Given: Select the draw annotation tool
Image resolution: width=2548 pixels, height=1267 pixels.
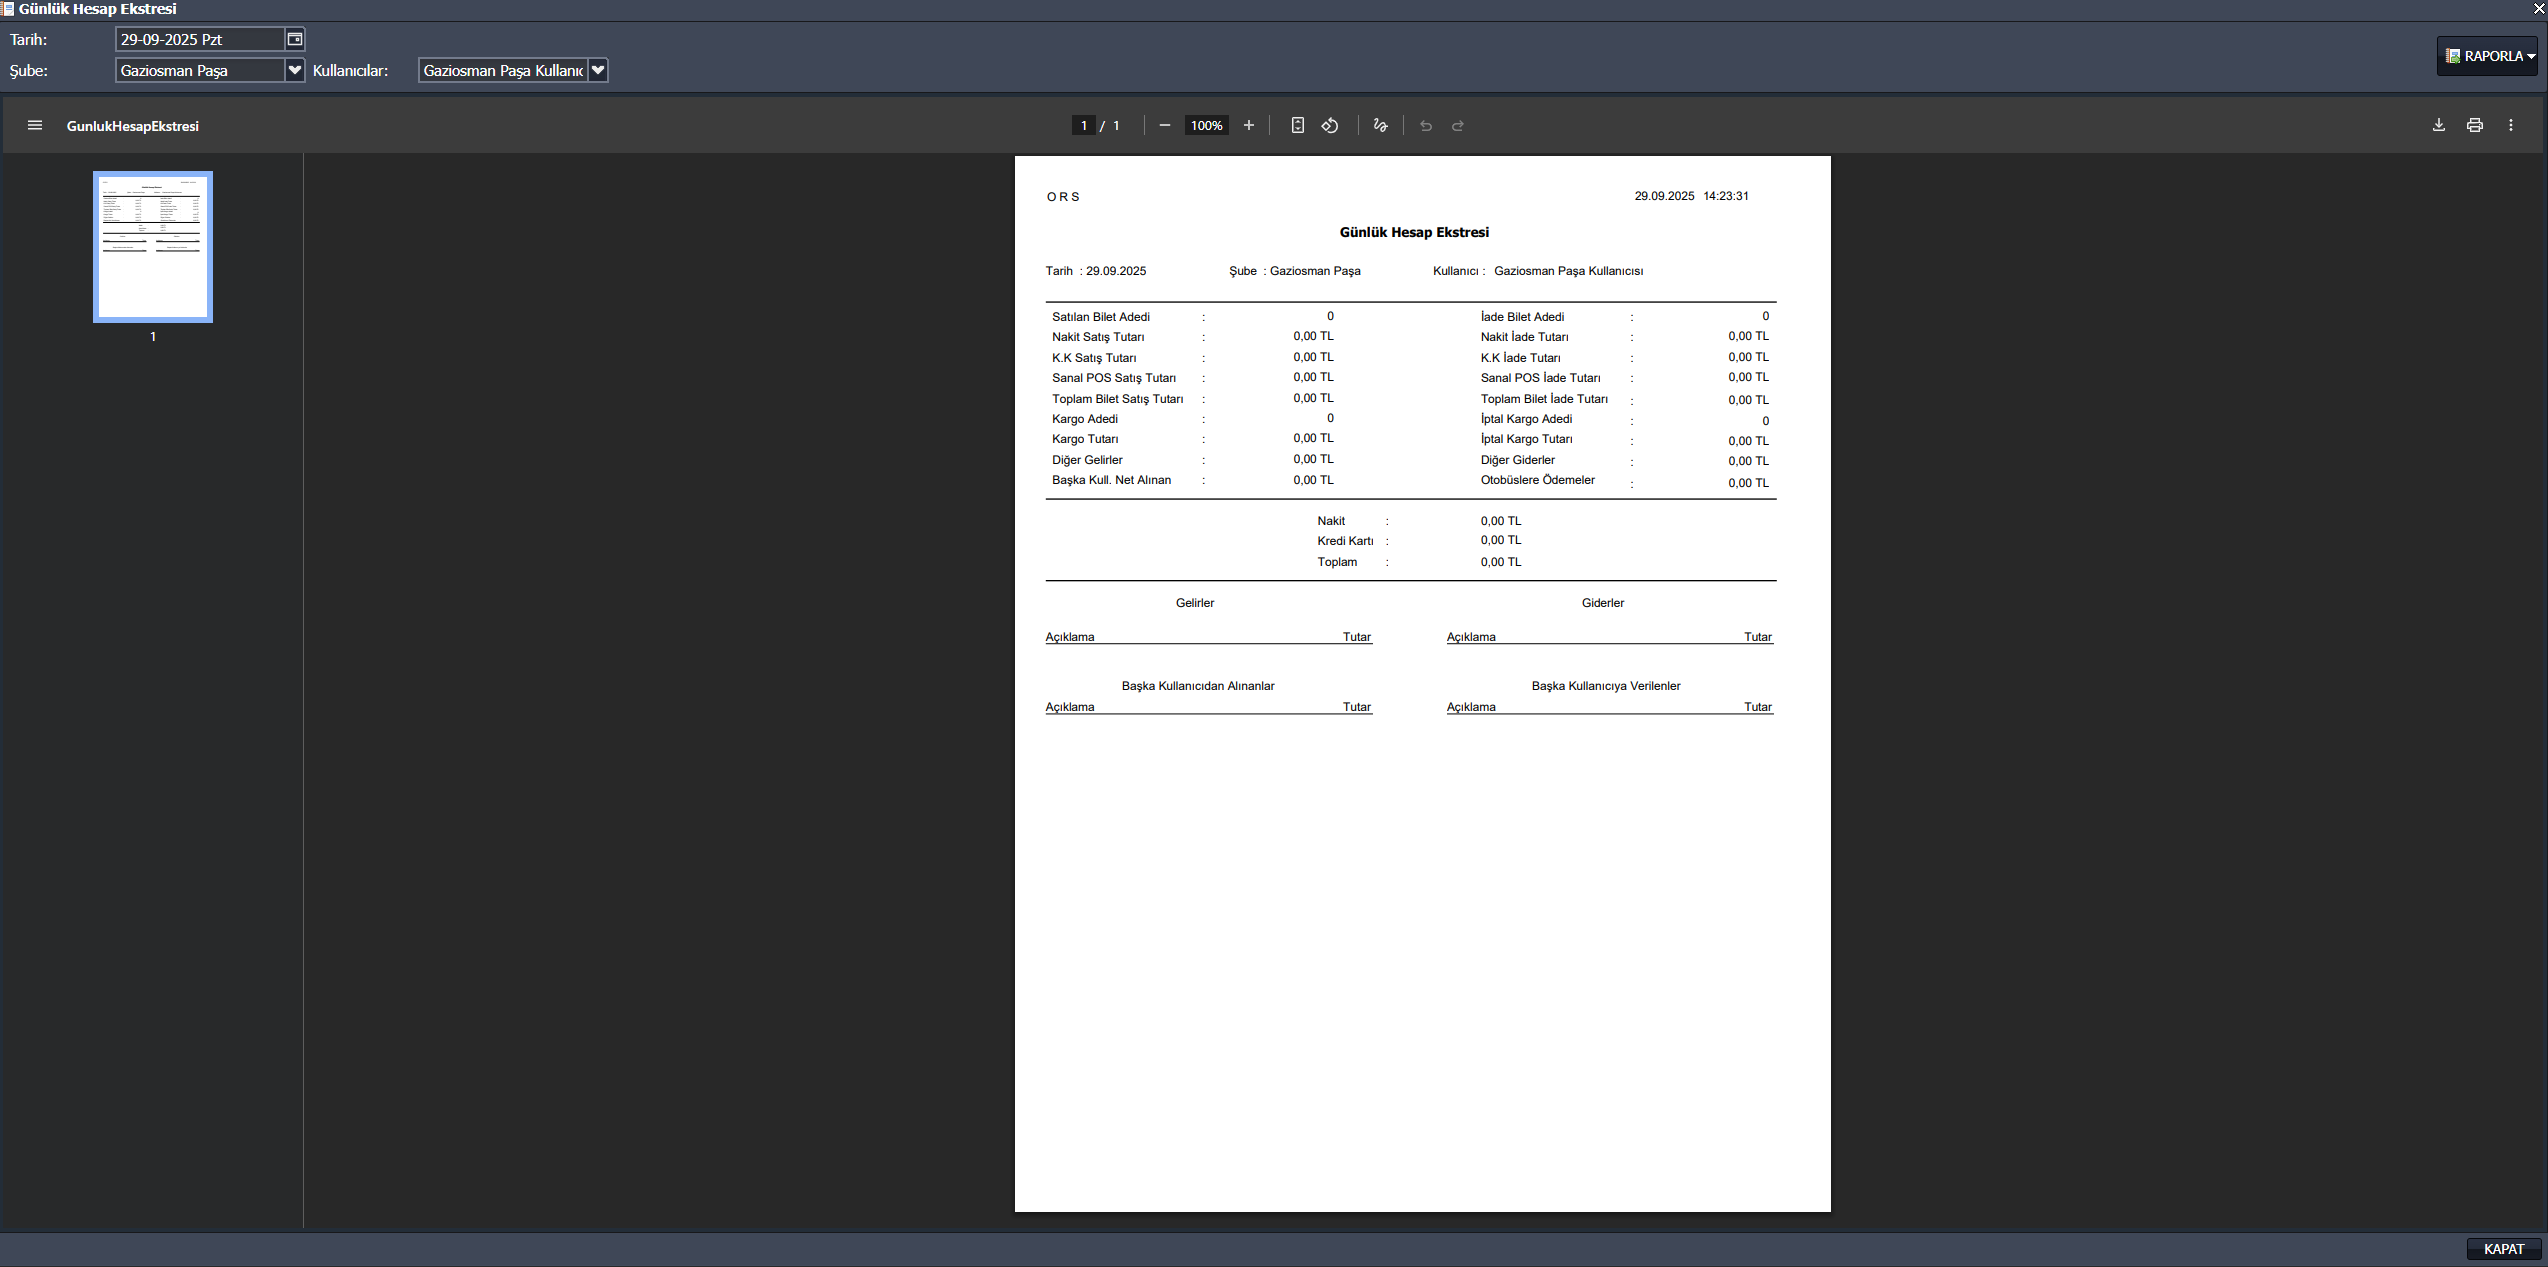Looking at the screenshot, I should pyautogui.click(x=1380, y=125).
